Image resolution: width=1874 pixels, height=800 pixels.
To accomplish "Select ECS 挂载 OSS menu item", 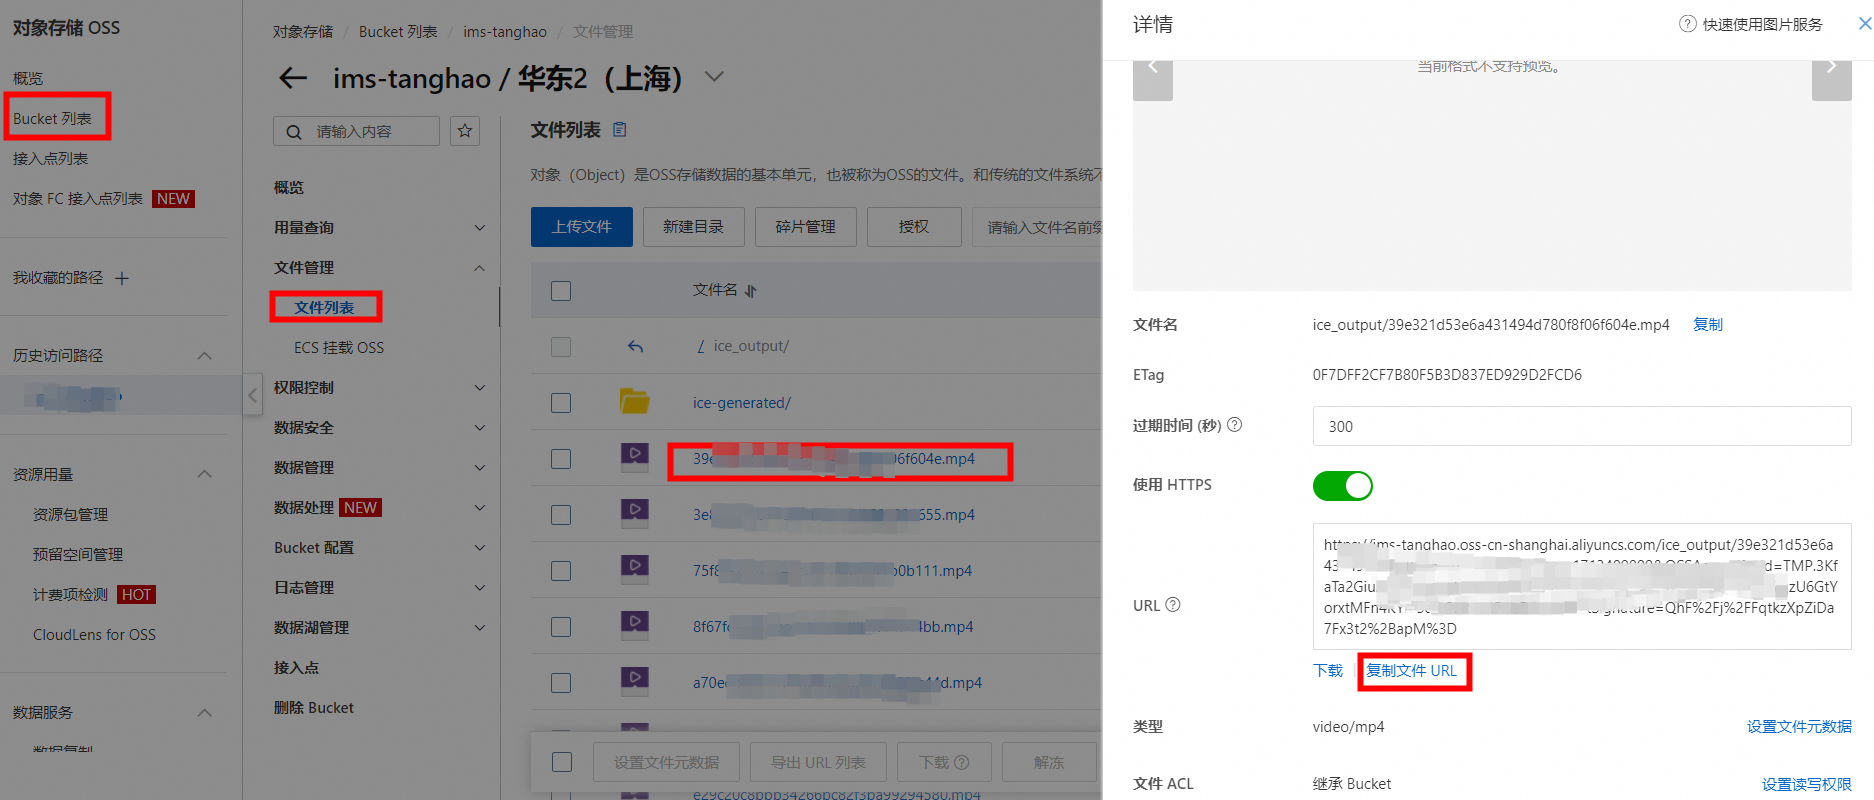I will pyautogui.click(x=339, y=347).
